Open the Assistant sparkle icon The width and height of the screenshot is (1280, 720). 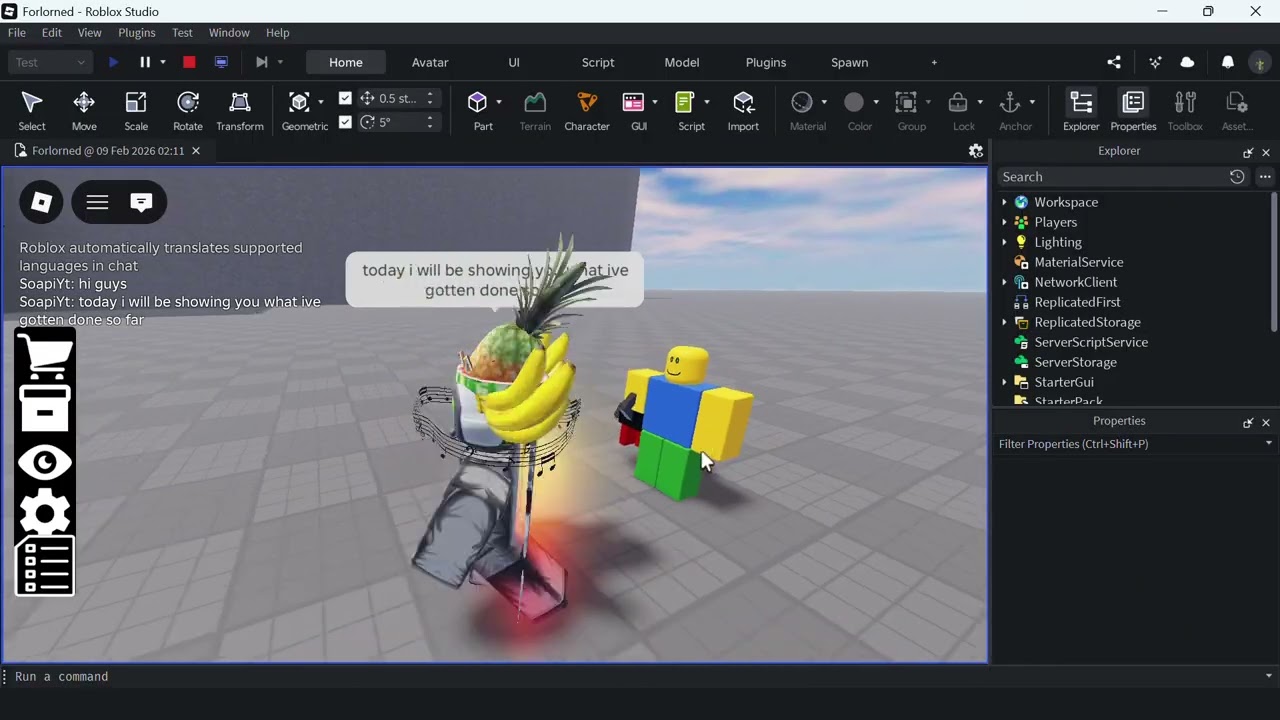point(1155,62)
